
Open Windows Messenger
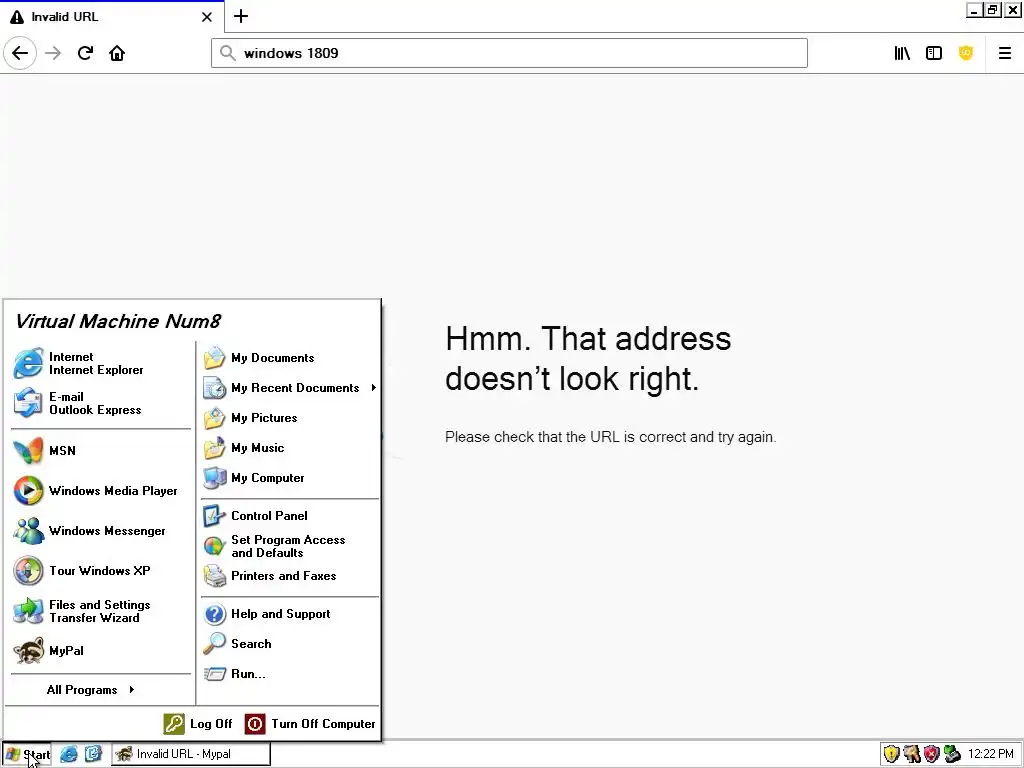[101, 531]
